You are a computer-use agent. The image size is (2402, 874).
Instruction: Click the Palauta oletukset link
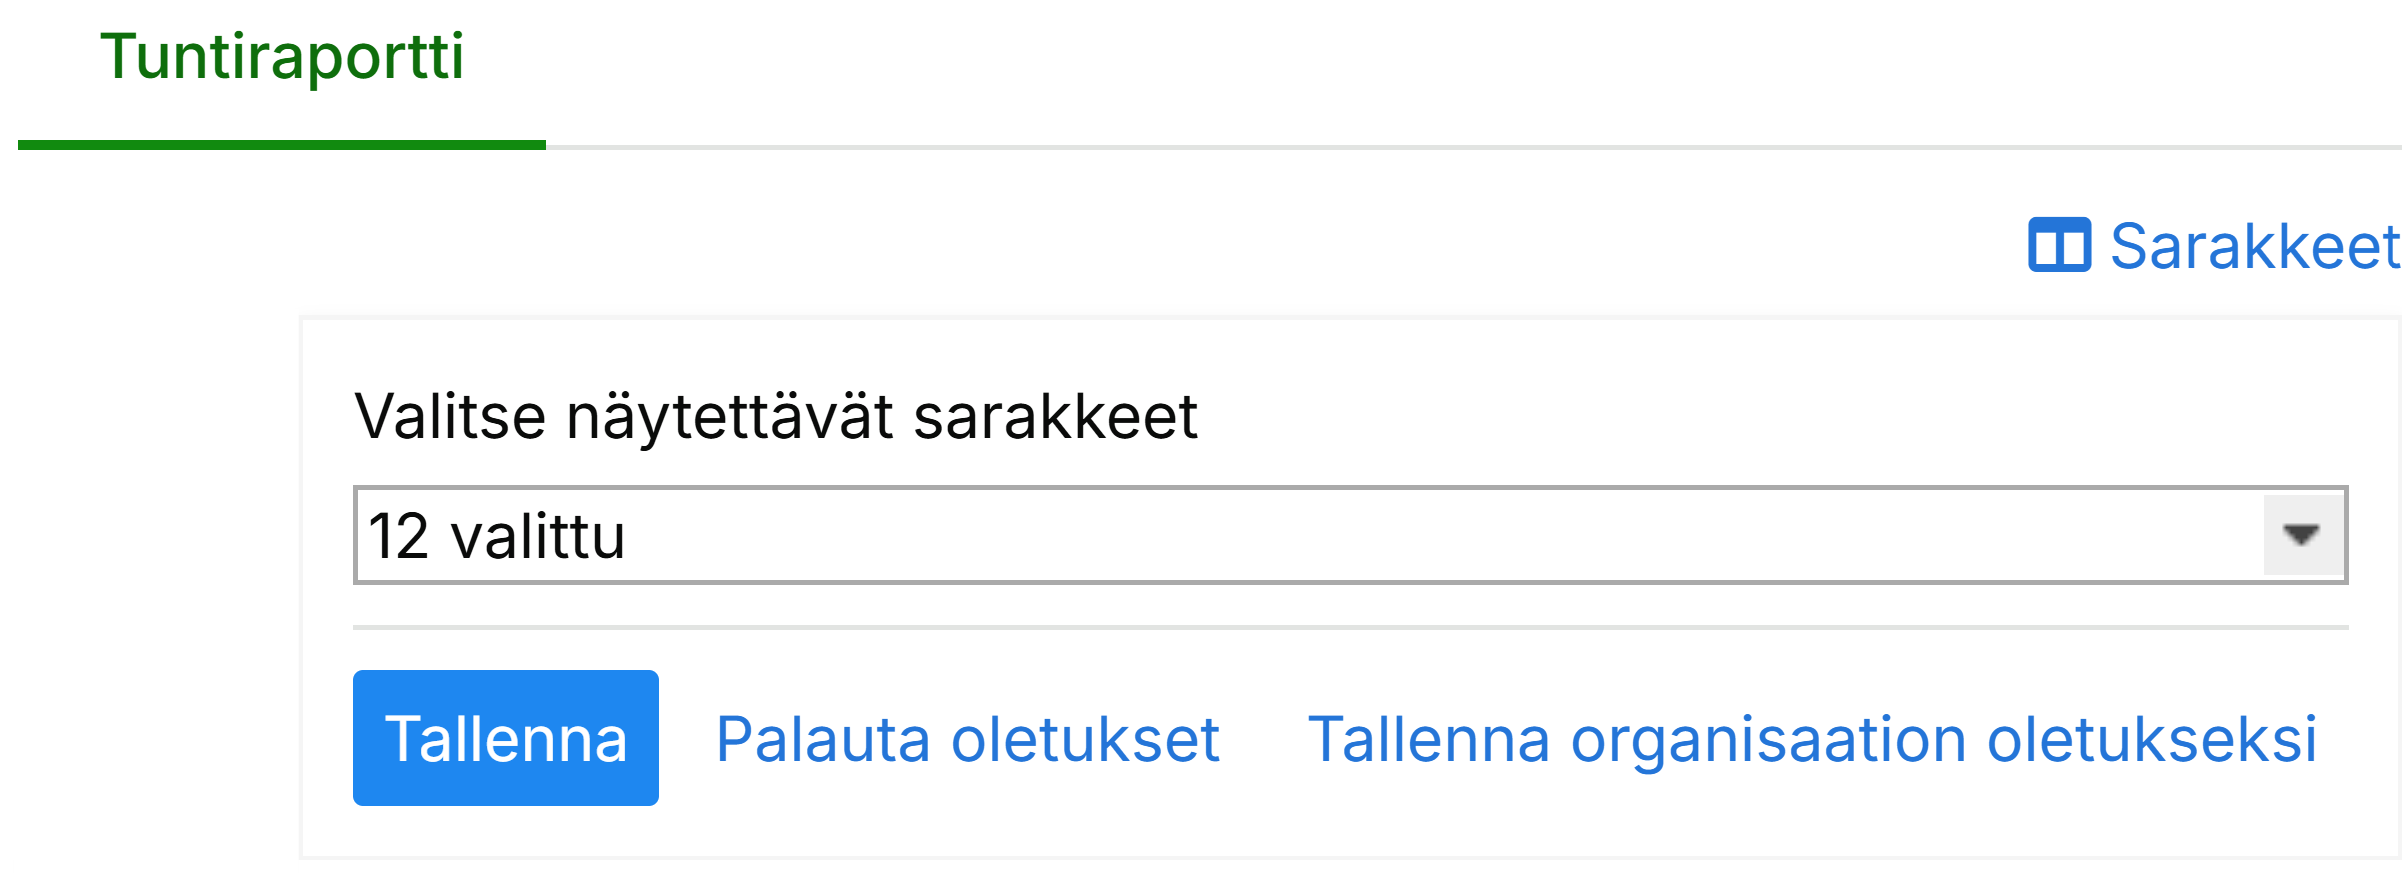click(967, 740)
